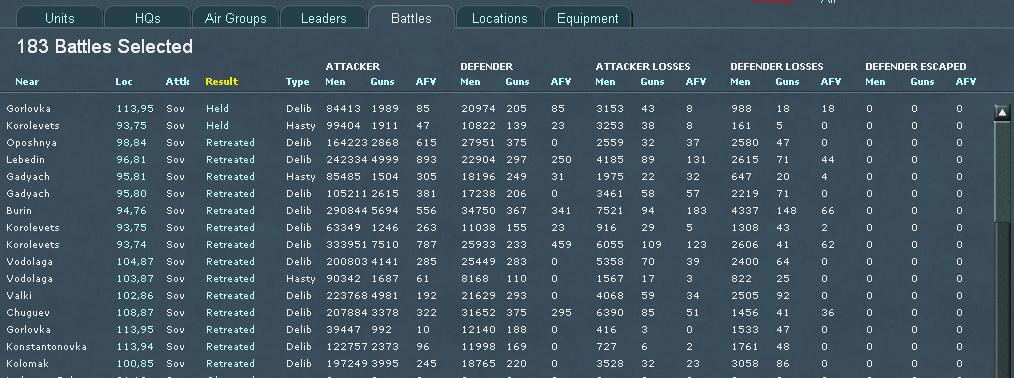Click Retreated result in Chuguev row
Image resolution: width=1014 pixels, height=378 pixels.
tap(230, 312)
